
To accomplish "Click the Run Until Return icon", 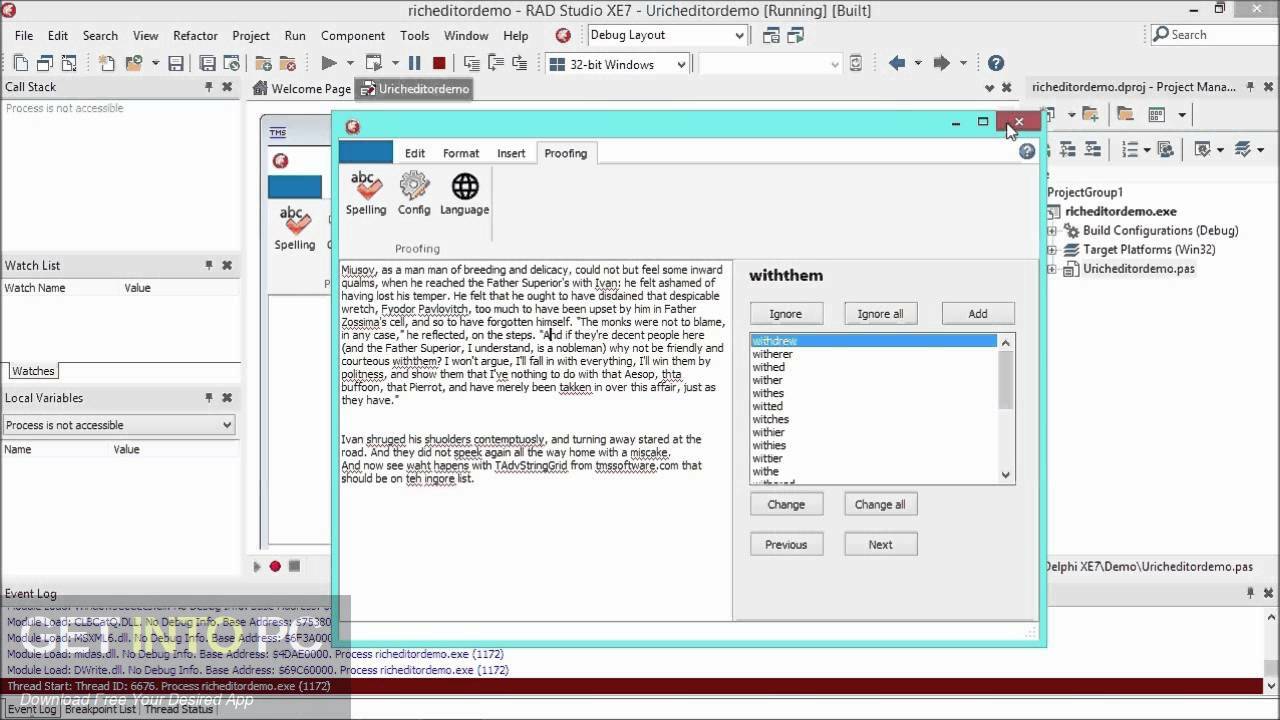I will (x=520, y=63).
